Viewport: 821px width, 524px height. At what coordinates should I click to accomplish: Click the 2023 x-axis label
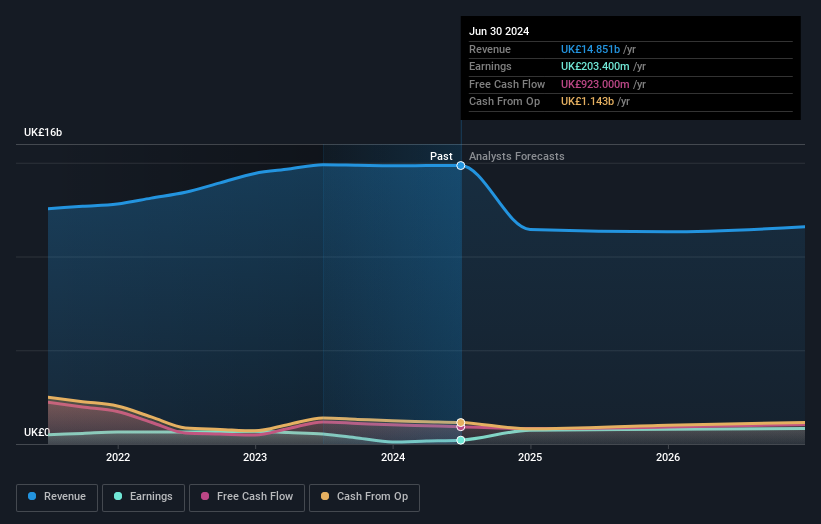255,457
